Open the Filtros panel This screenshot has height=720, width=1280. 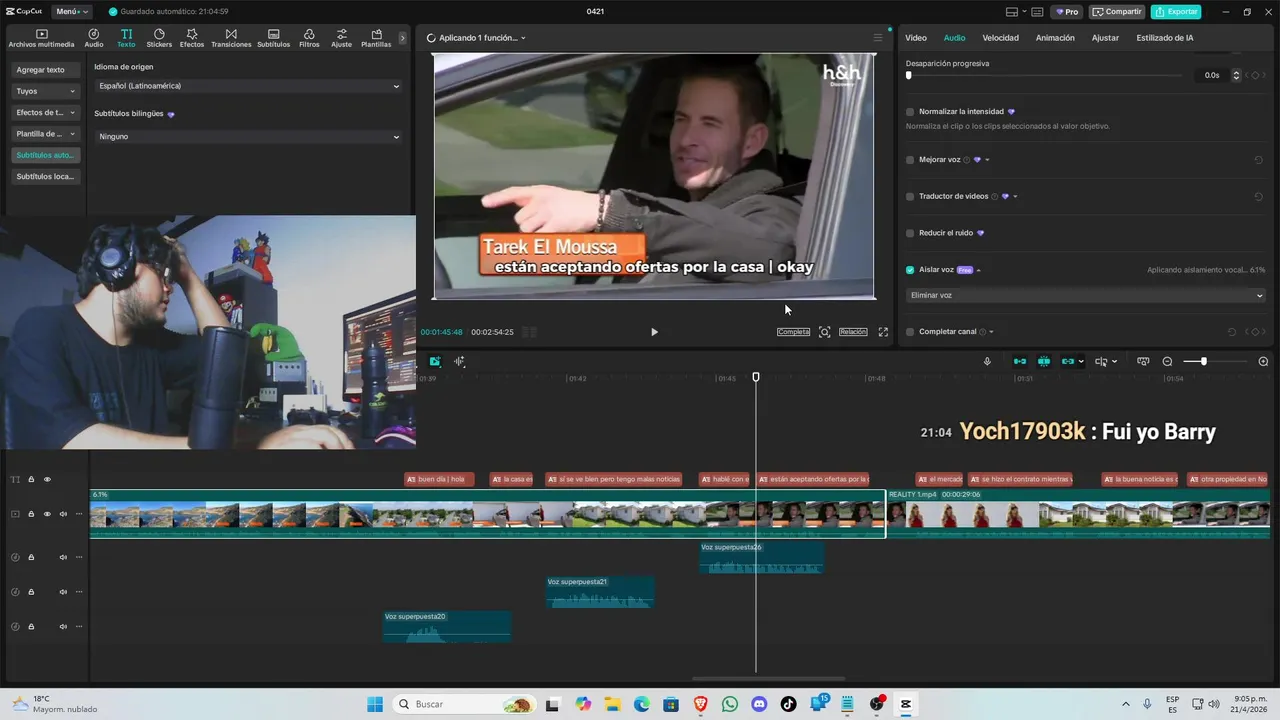point(309,38)
